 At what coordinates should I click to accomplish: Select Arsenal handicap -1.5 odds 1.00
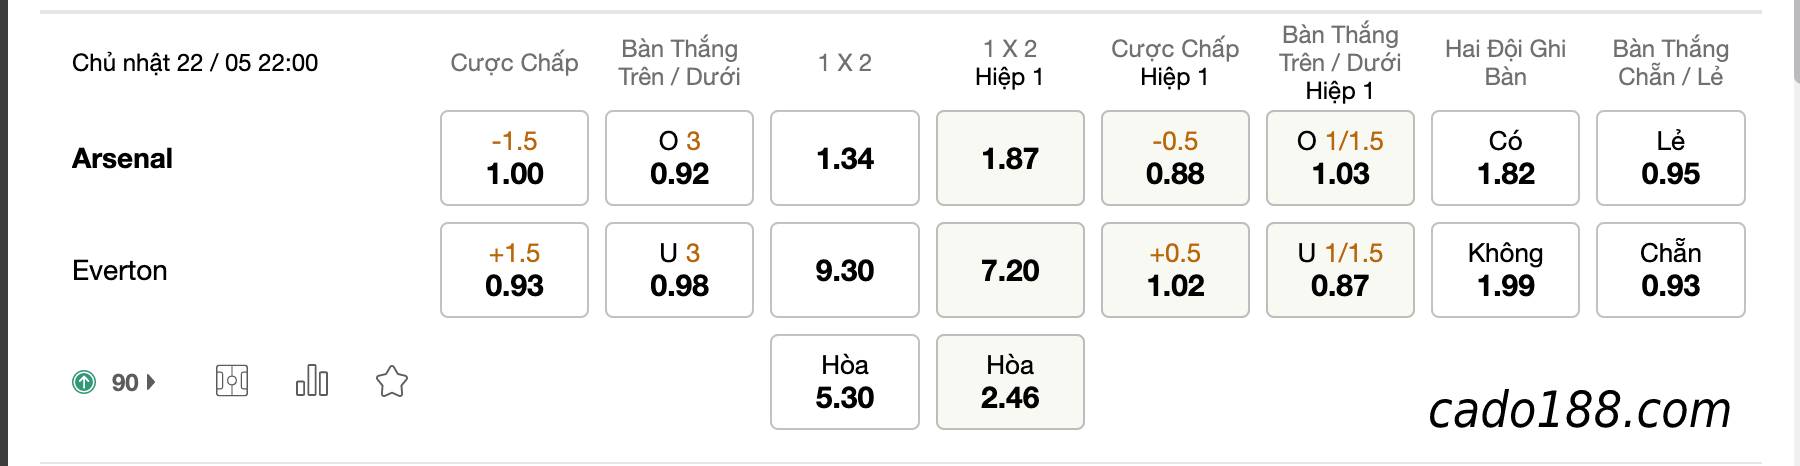(x=514, y=158)
